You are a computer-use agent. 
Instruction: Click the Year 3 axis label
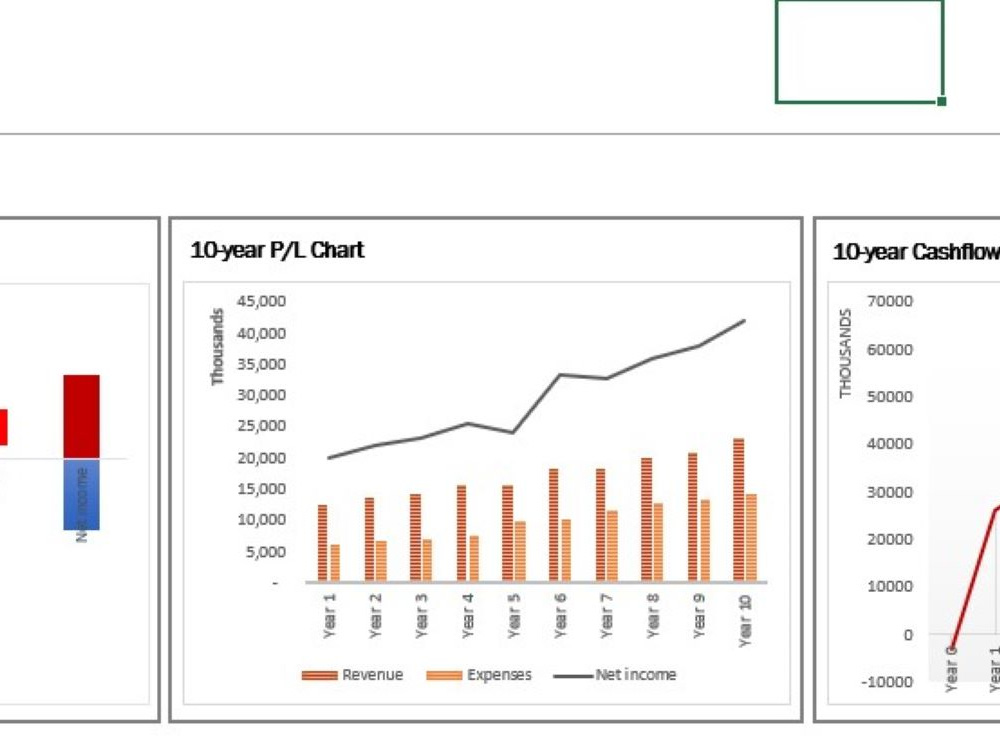[421, 615]
